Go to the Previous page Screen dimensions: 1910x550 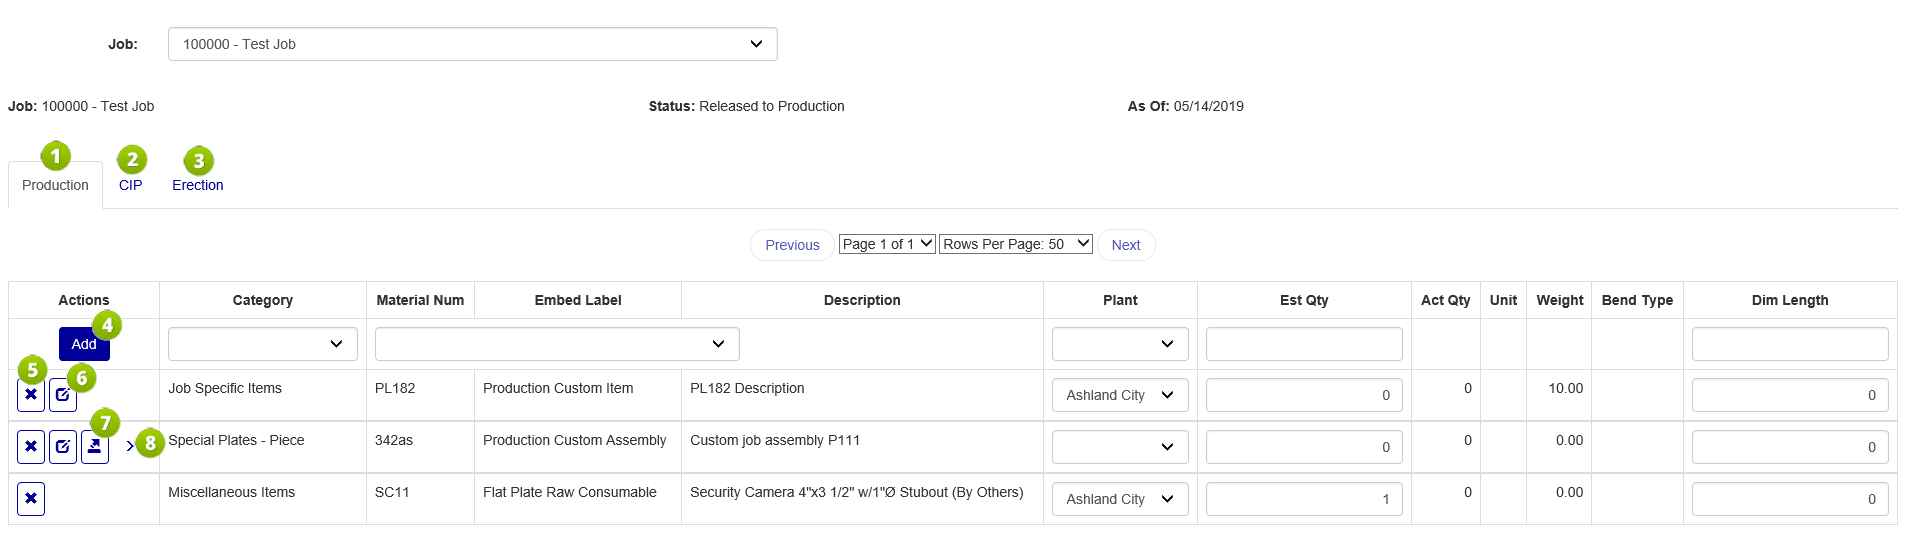click(x=792, y=245)
